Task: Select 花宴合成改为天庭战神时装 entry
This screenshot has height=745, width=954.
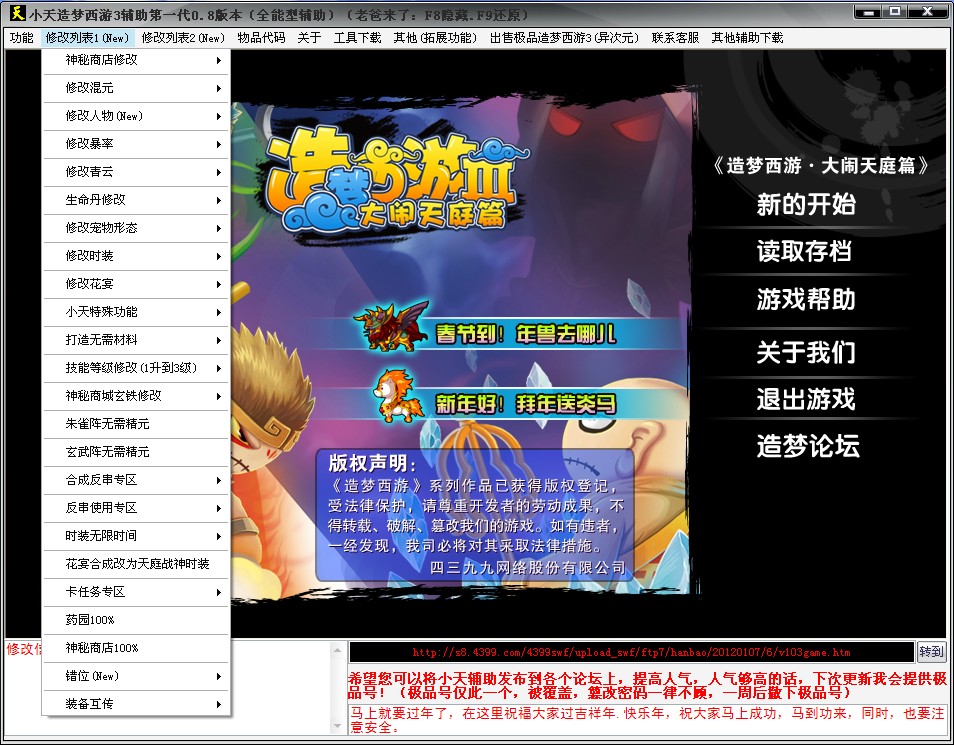Action: tap(136, 564)
